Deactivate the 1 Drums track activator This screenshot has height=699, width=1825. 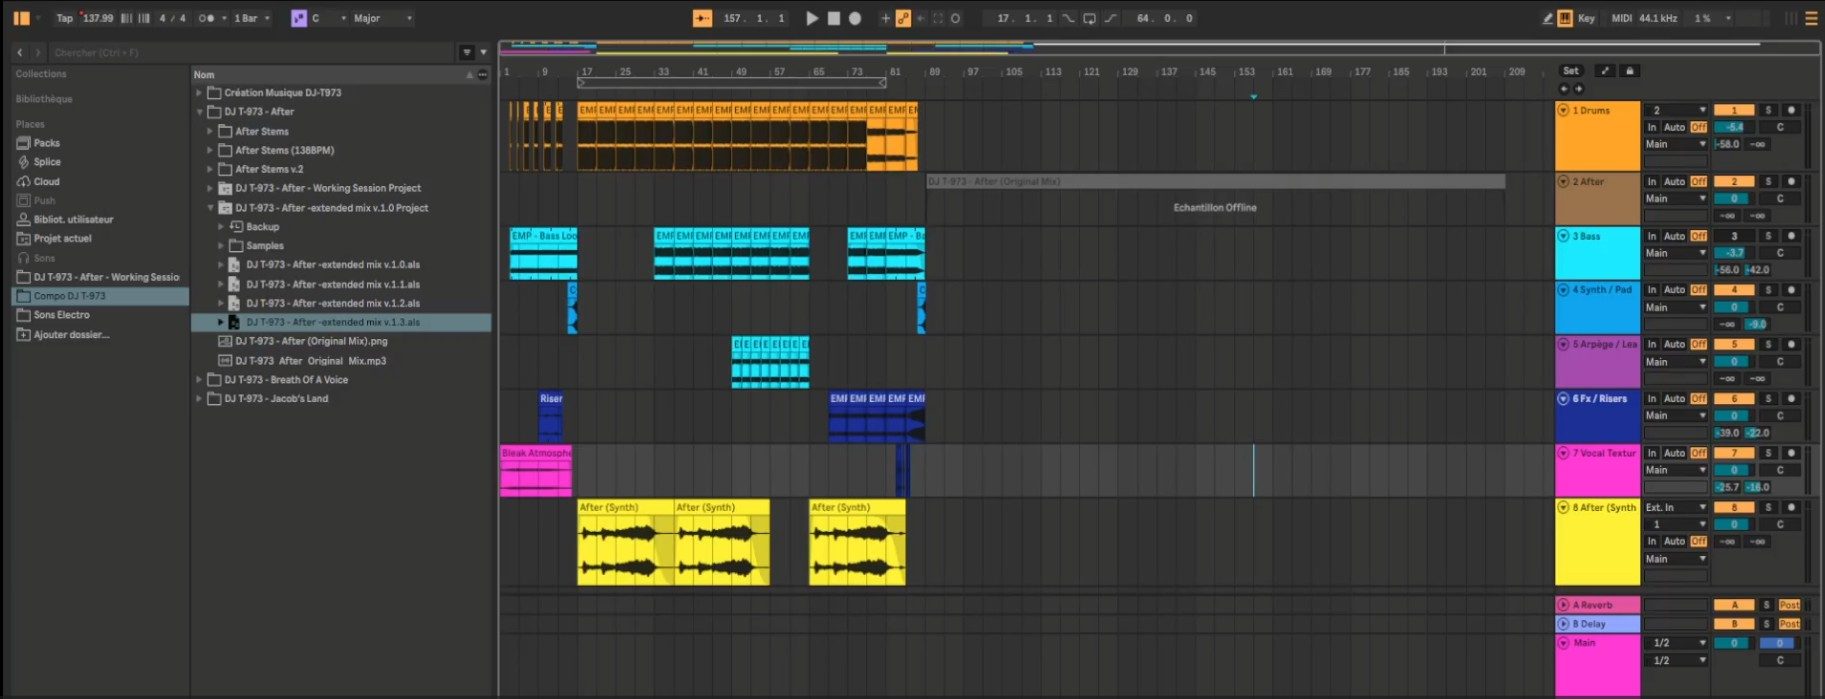pyautogui.click(x=1734, y=110)
